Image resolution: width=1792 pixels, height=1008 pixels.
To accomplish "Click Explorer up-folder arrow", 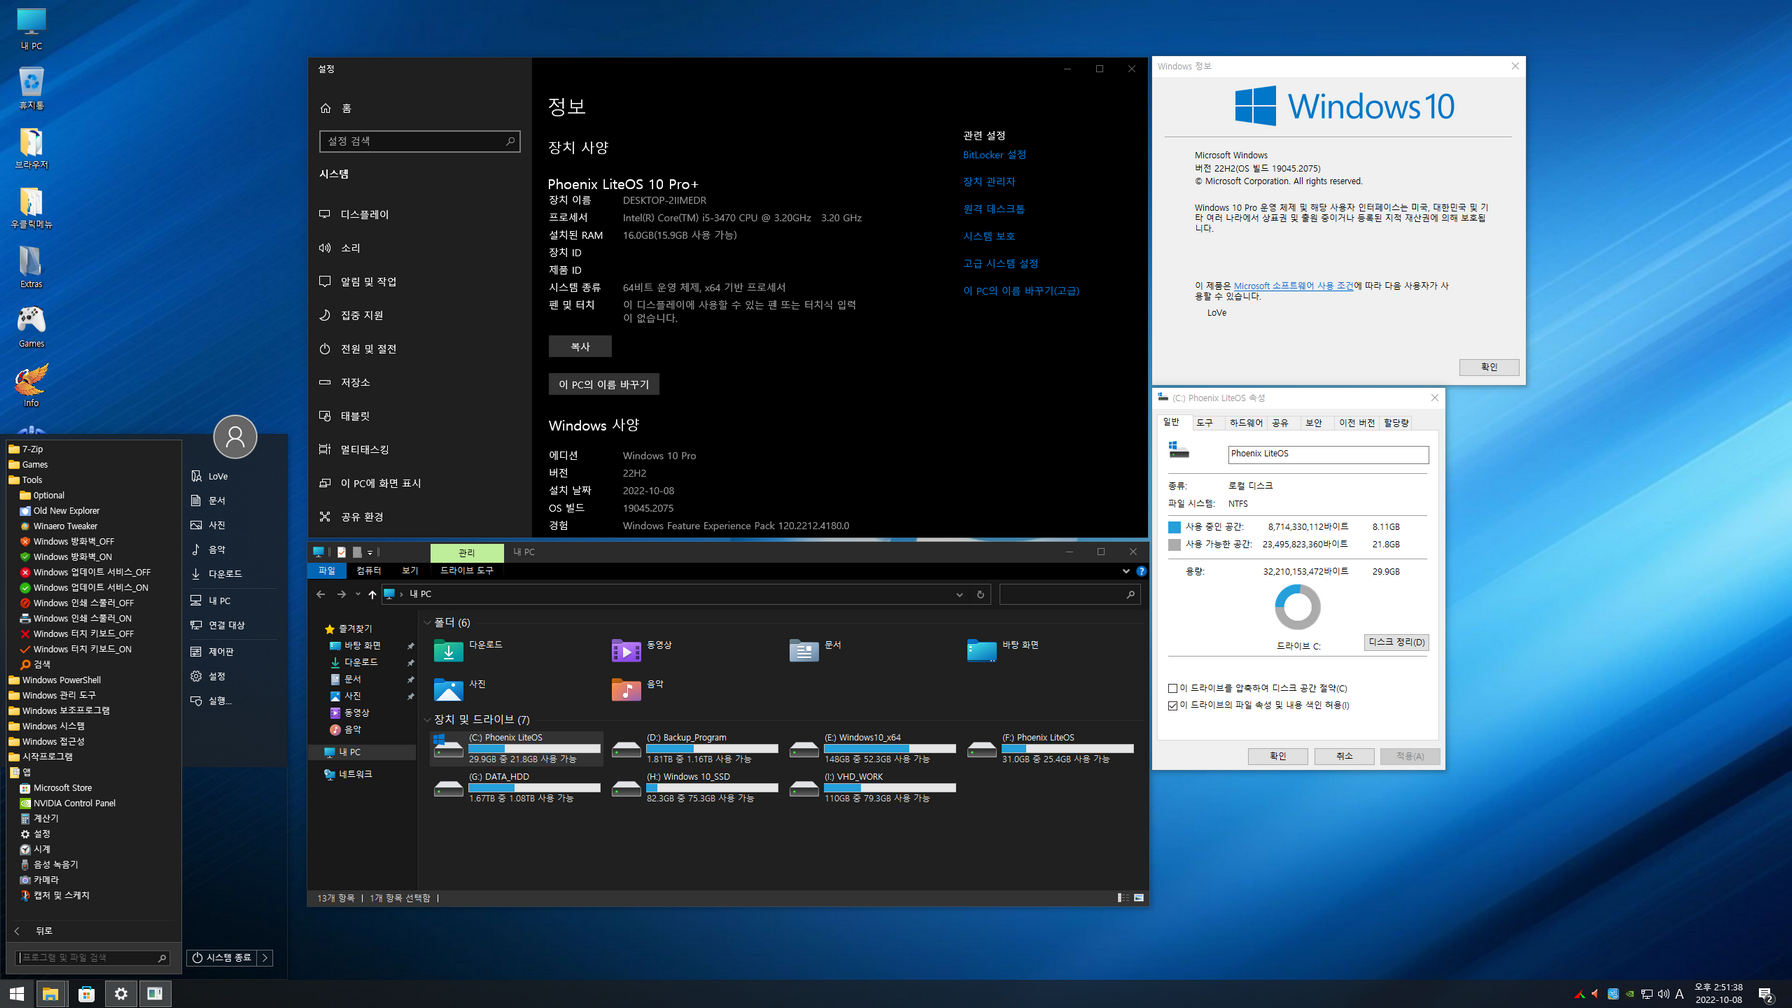I will point(372,594).
